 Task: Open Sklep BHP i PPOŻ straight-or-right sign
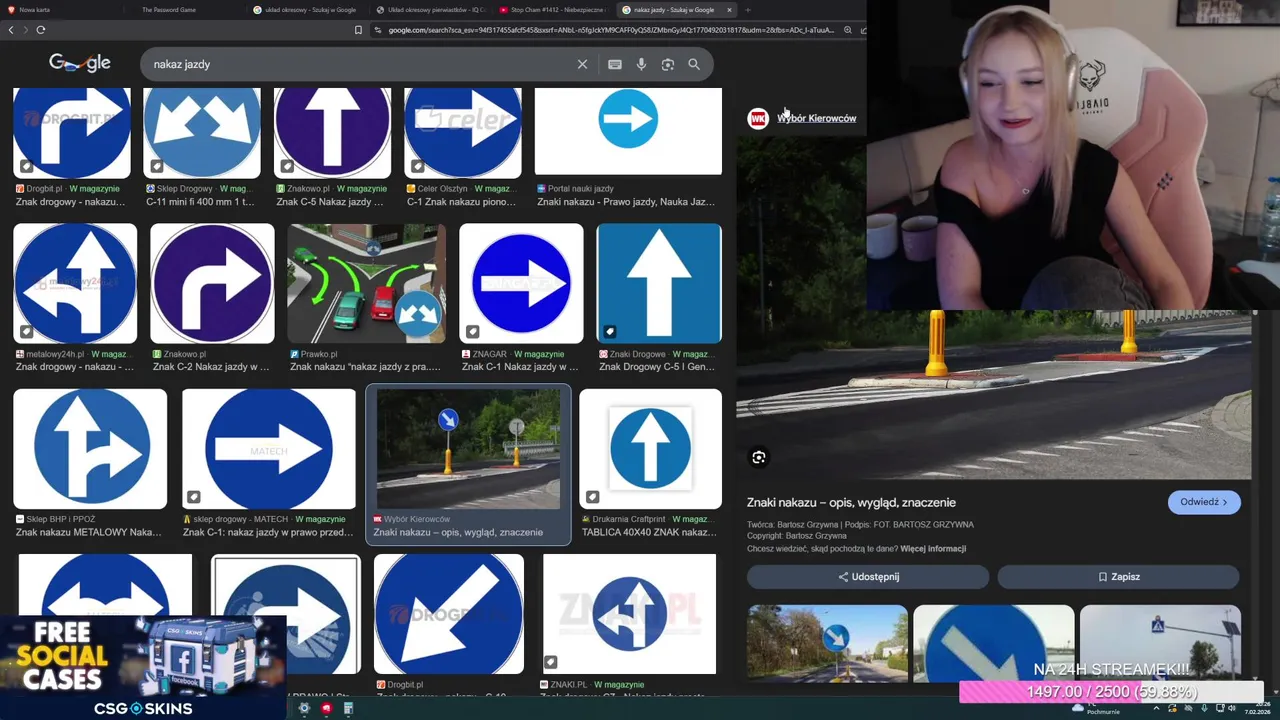coord(90,449)
